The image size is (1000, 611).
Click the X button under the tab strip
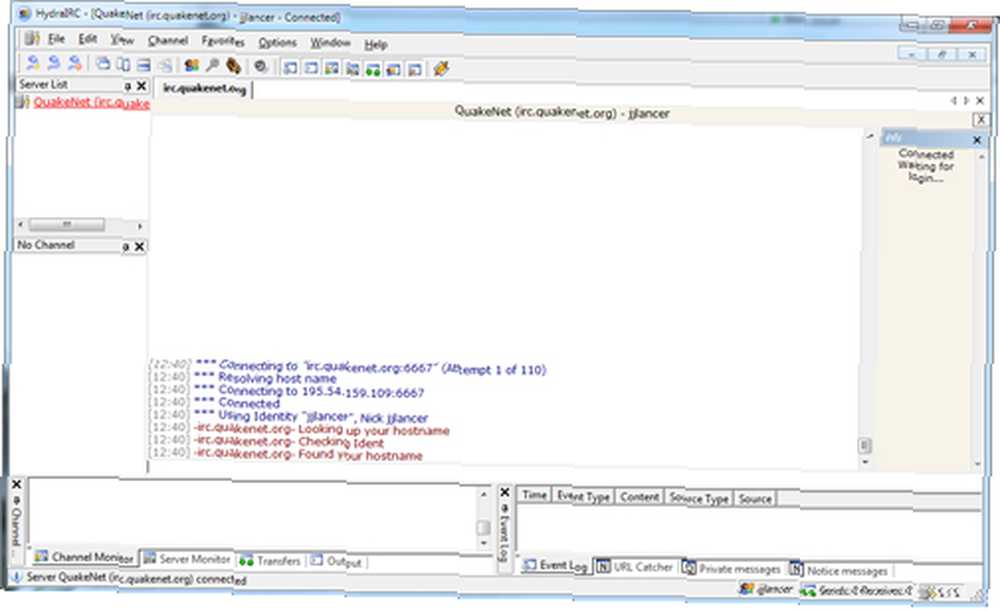(x=981, y=119)
